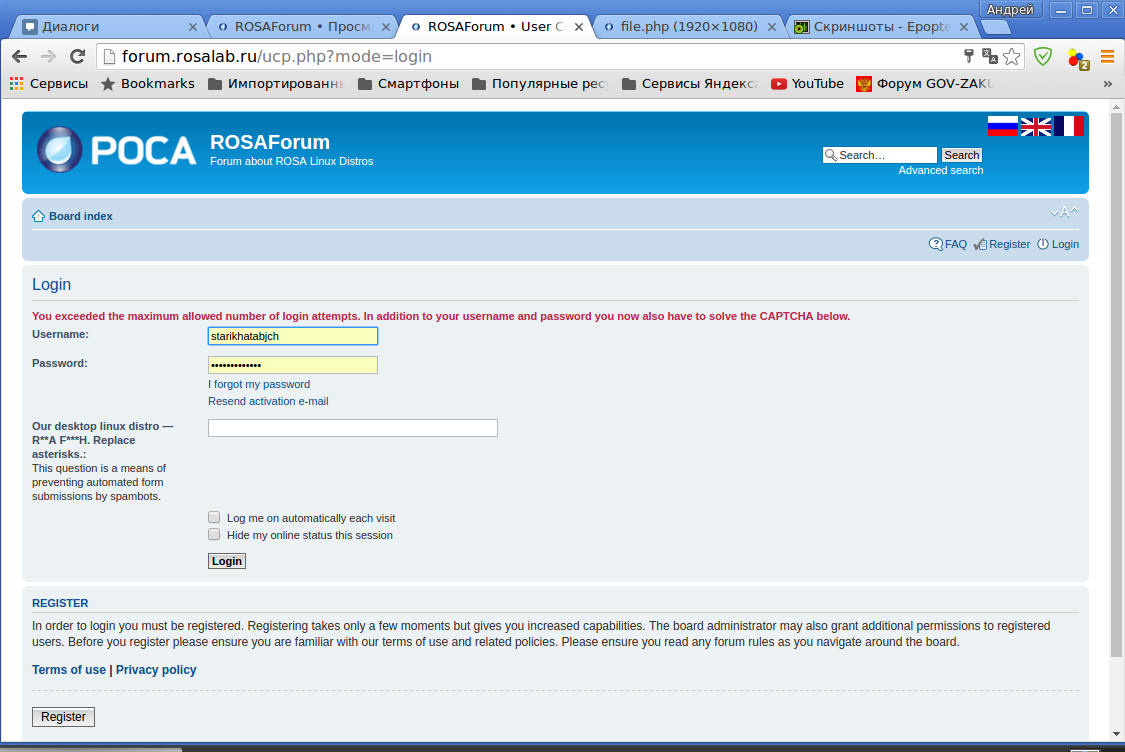Open the Bookmarks star folder
The width and height of the screenshot is (1125, 752).
click(x=148, y=83)
